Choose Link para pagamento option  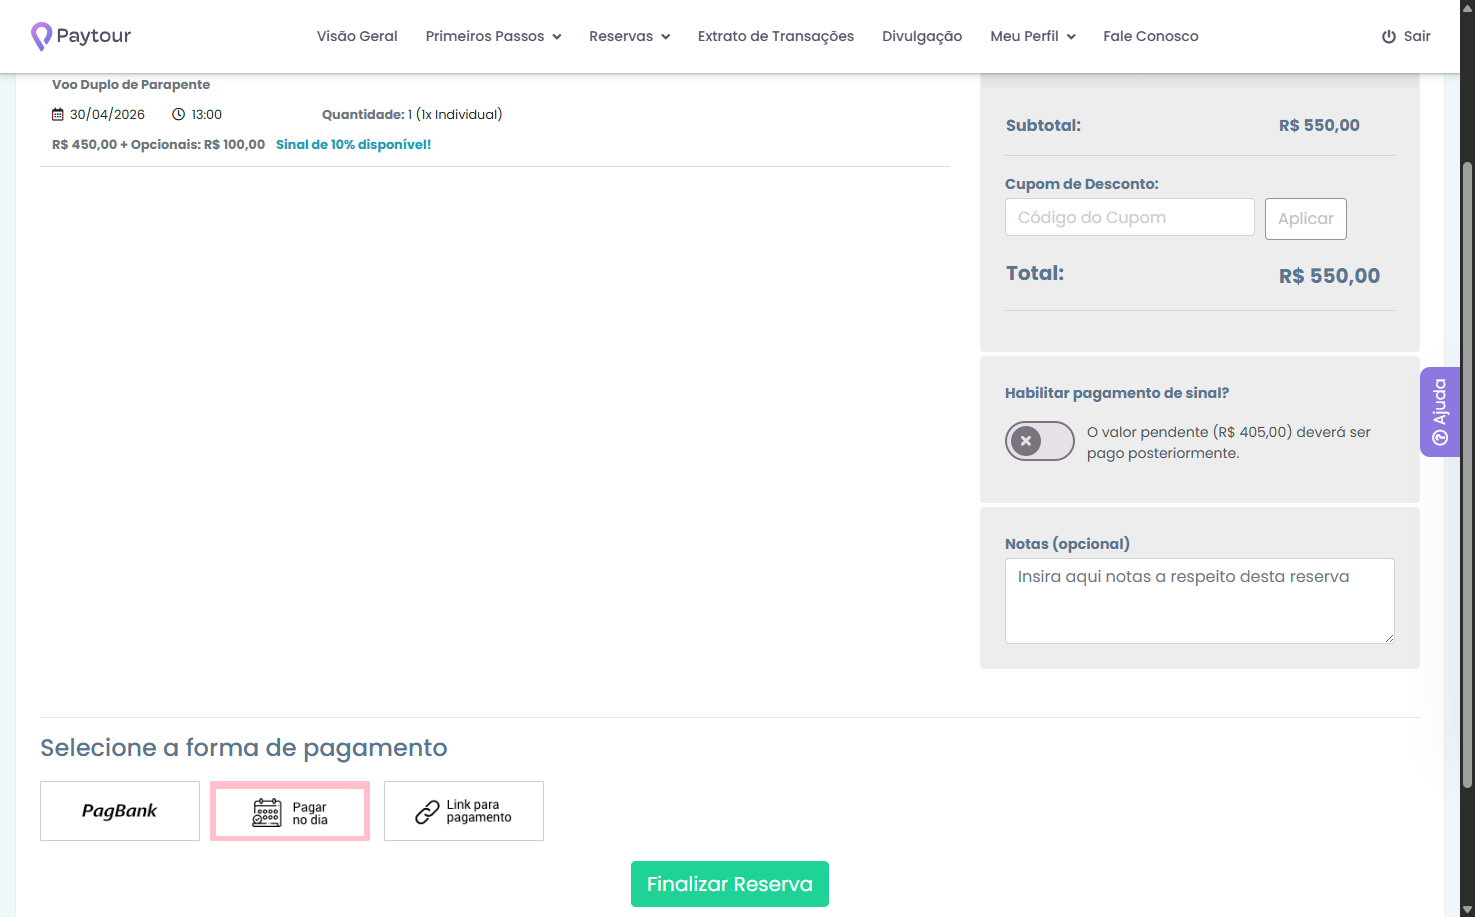(464, 811)
